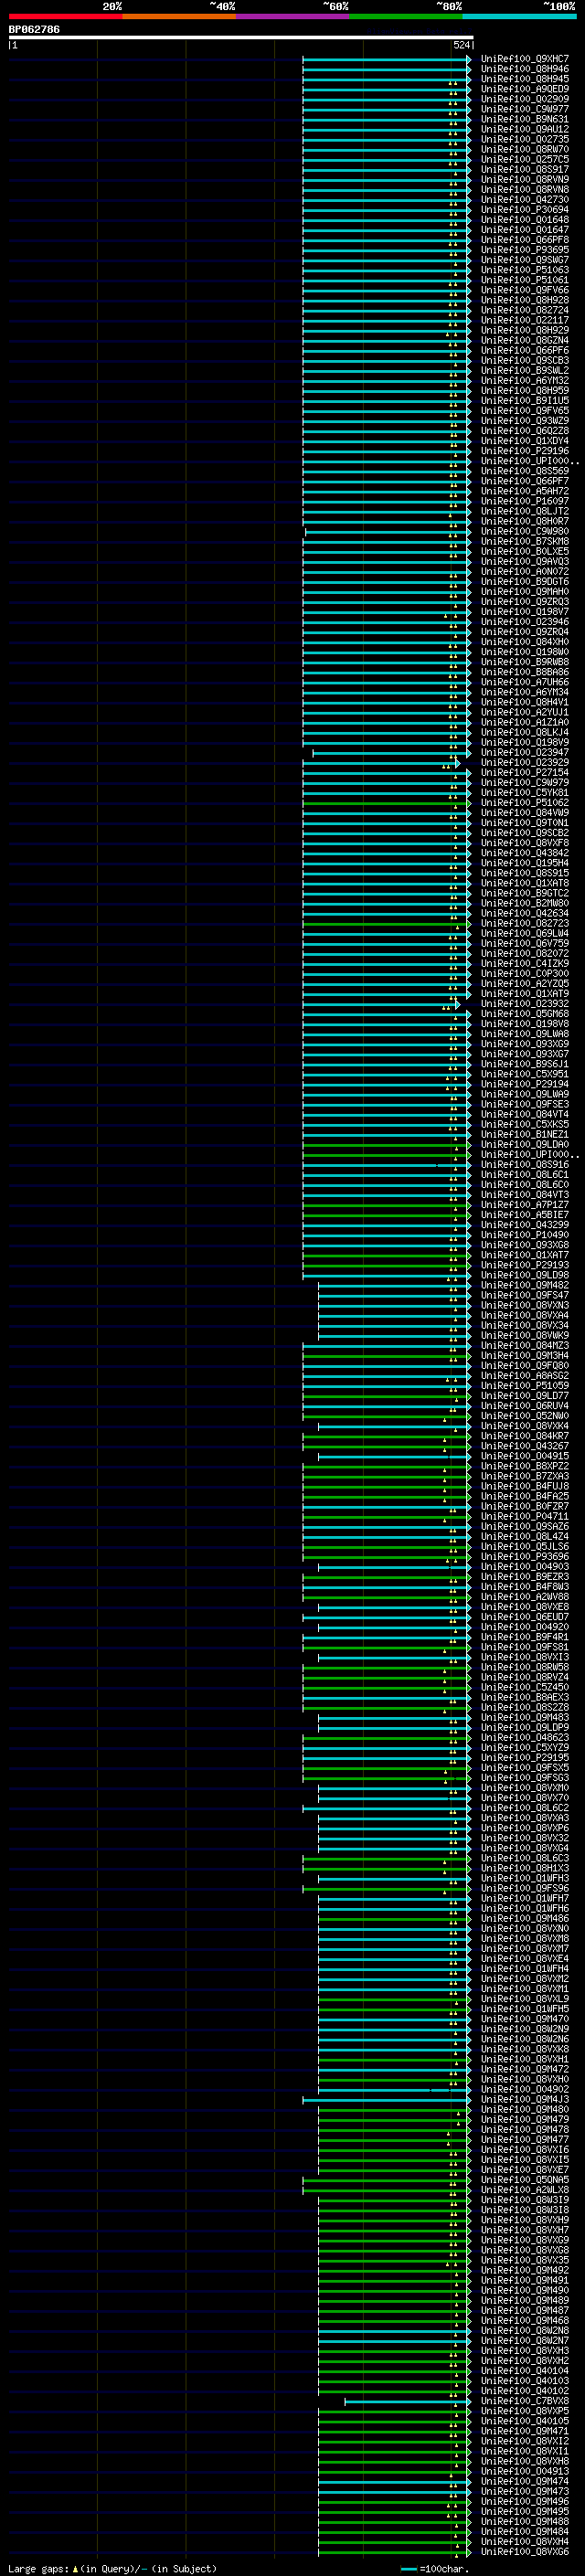The height and width of the screenshot is (2576, 585).
Task: Select hit UniRef100_A9QED9
Action: pos(525,89)
